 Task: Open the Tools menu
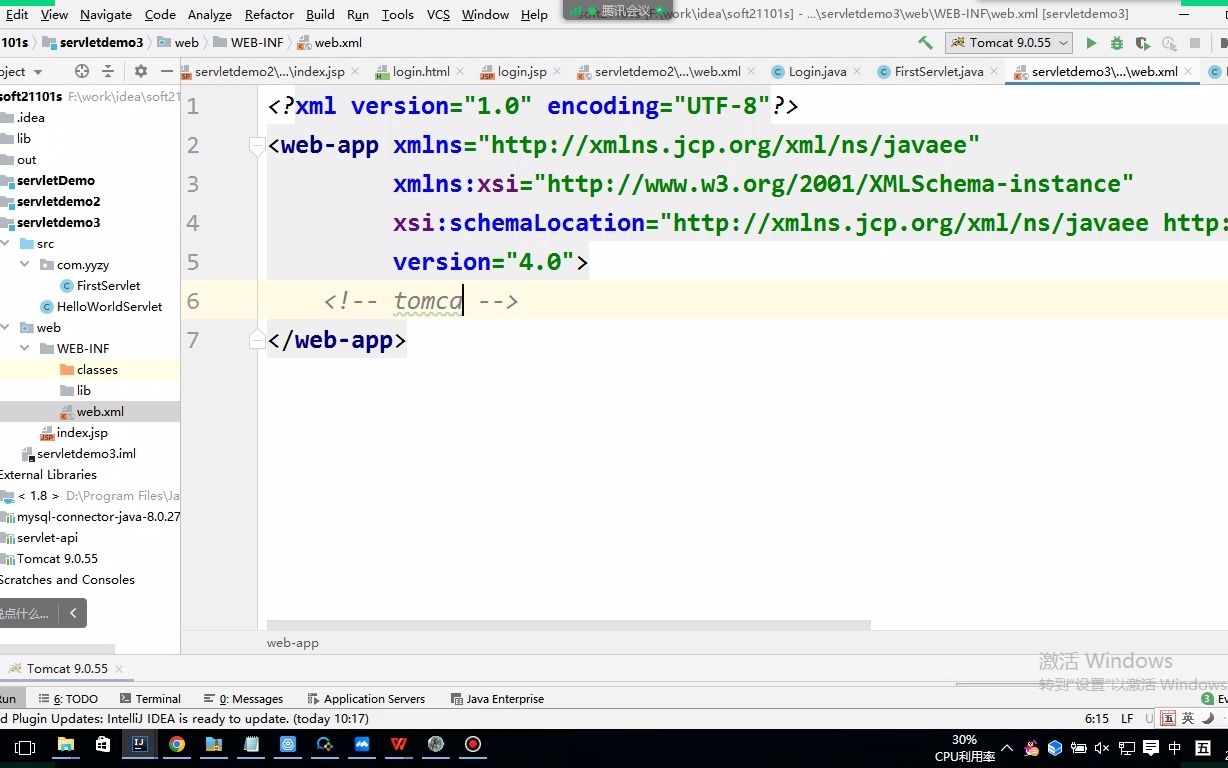point(397,15)
